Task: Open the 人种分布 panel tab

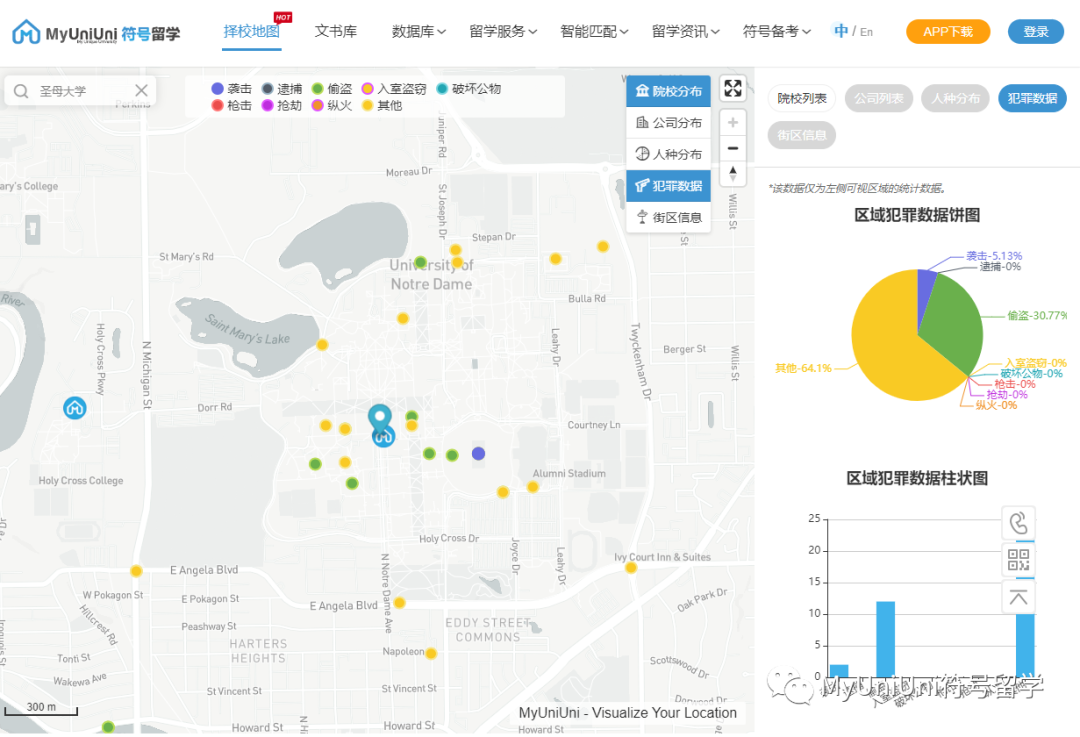Action: click(x=955, y=98)
